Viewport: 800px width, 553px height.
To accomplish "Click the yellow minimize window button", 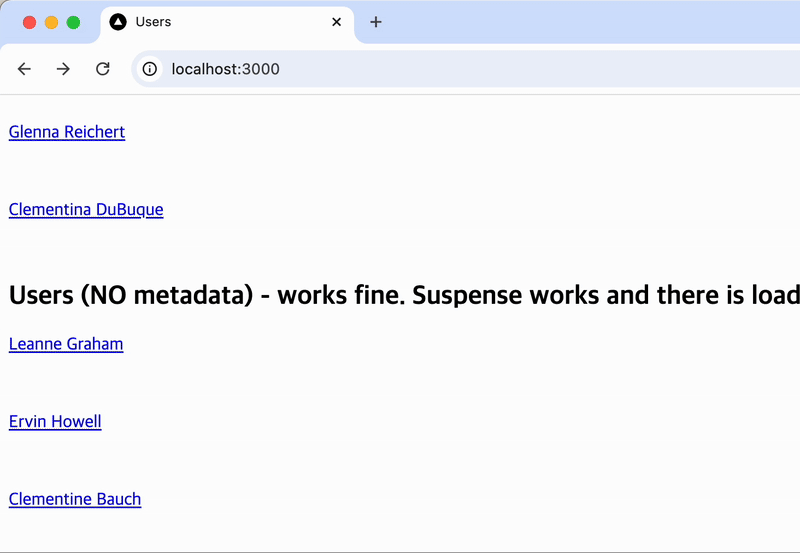I will [52, 22].
